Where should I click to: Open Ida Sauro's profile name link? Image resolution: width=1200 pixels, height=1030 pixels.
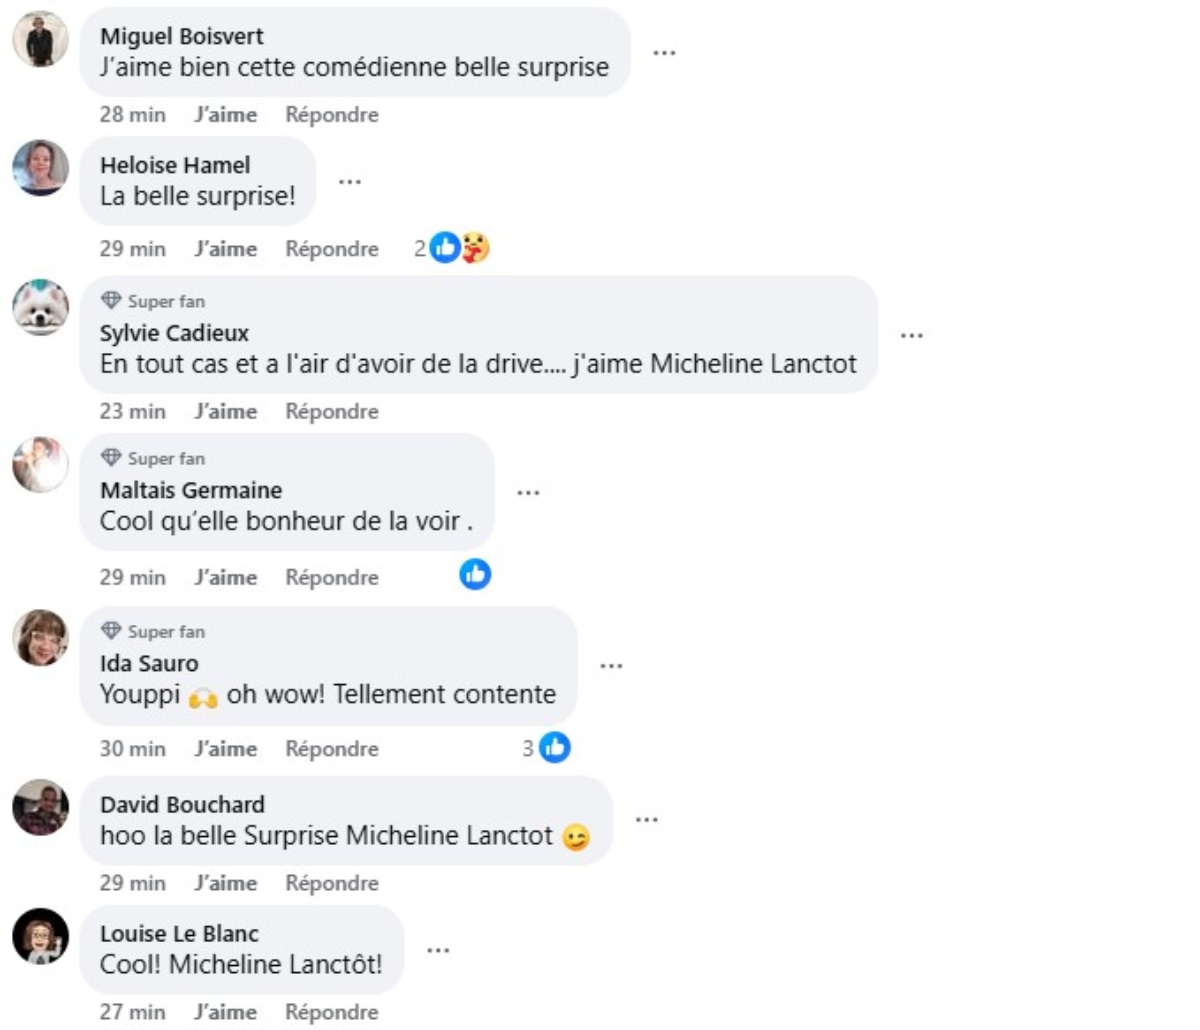tap(149, 663)
